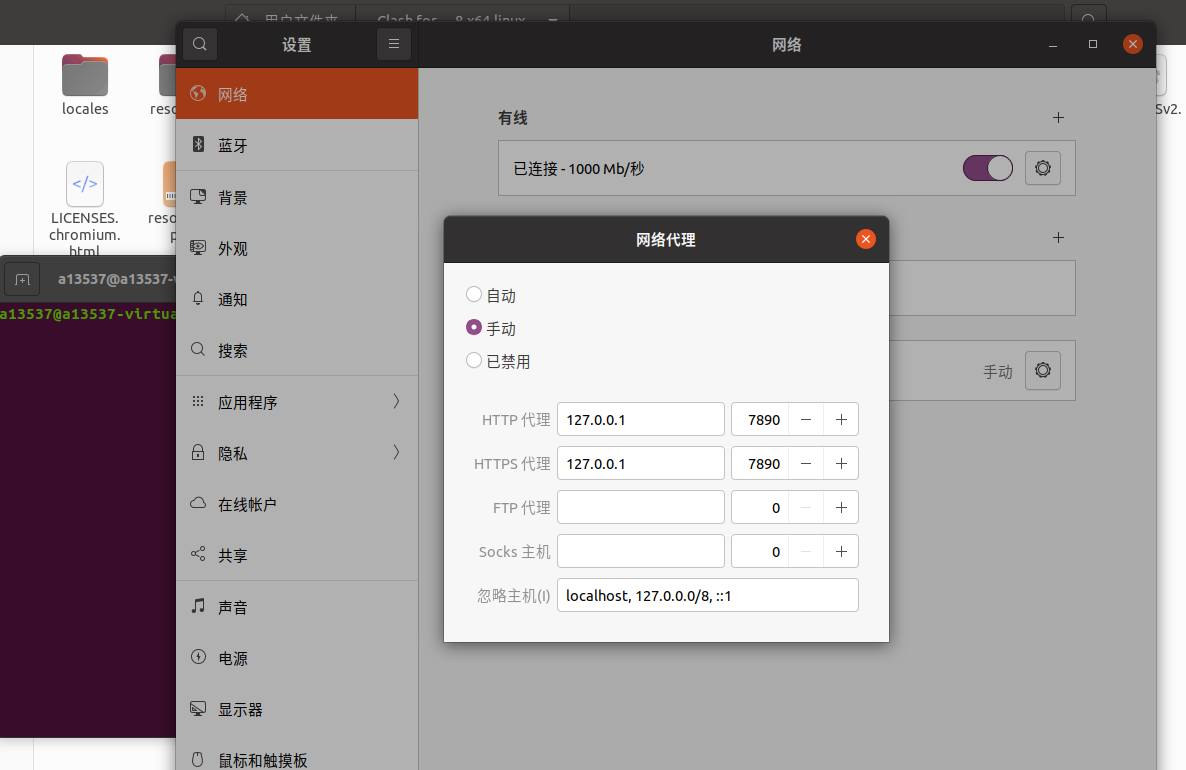Image resolution: width=1186 pixels, height=770 pixels.
Task: Minimize the Settings window
Action: (x=1053, y=45)
